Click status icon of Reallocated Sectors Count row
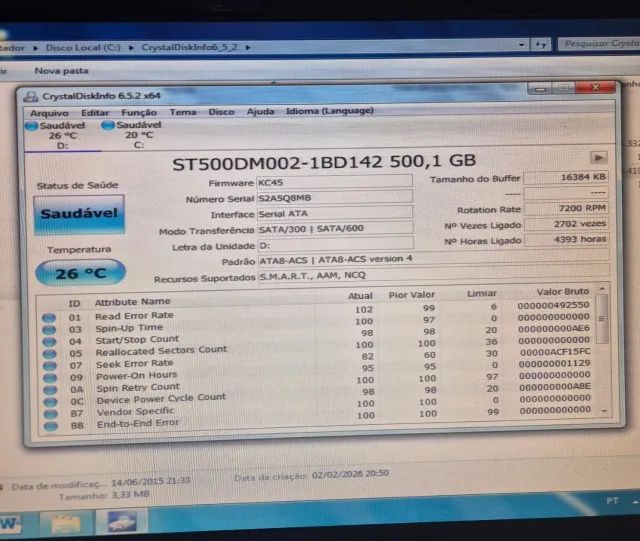This screenshot has height=541, width=640. (49, 354)
